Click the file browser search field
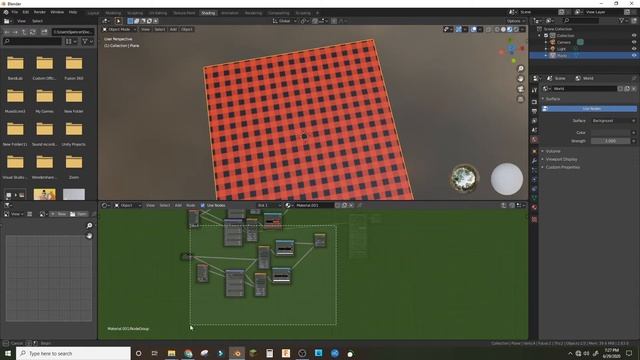Viewport: 640px width, 360px height. [x=32, y=41]
